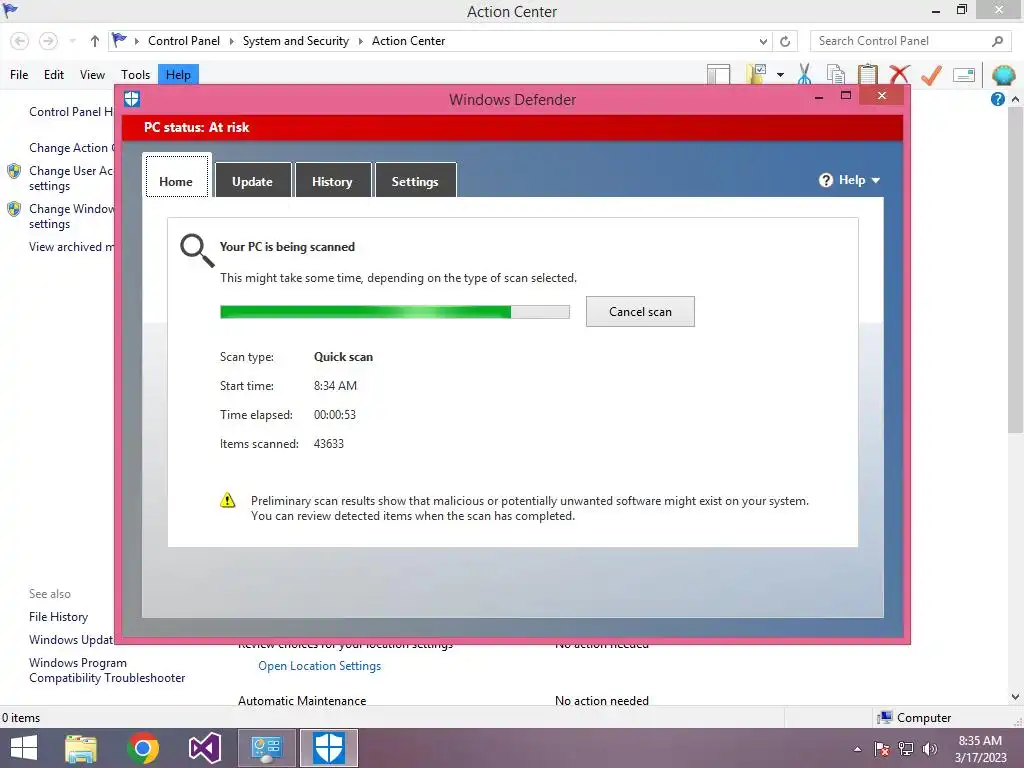This screenshot has height=768, width=1024.
Task: Click the Copy documents icon in toolbar
Action: click(x=835, y=74)
